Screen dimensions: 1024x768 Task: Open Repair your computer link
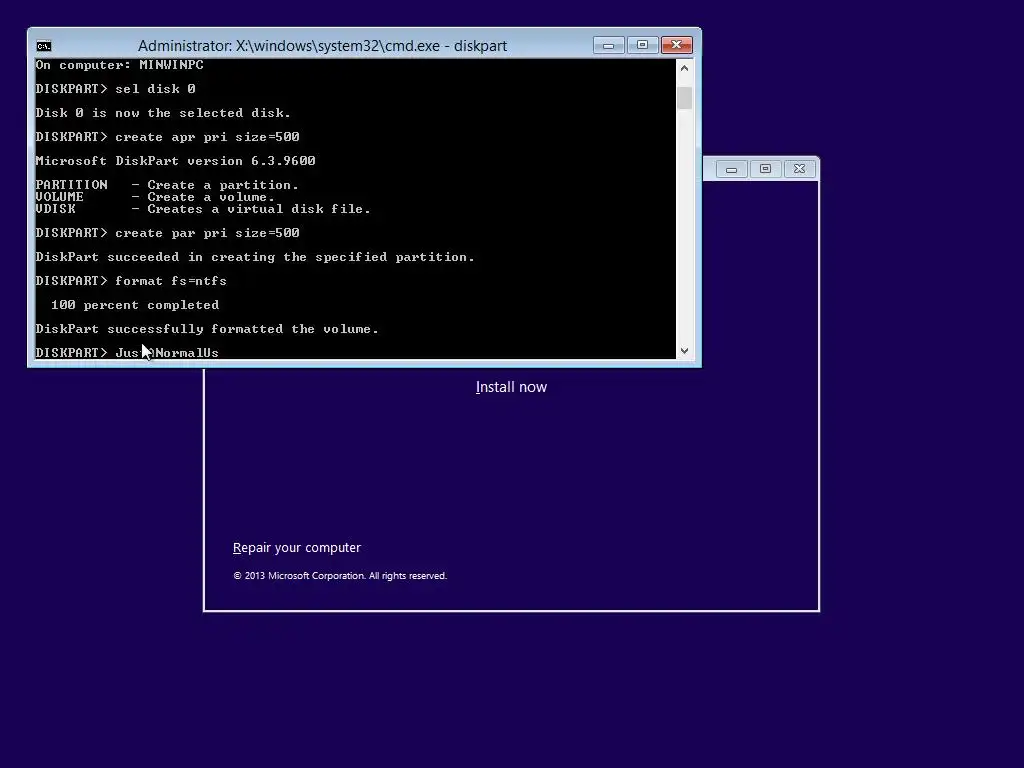296,548
